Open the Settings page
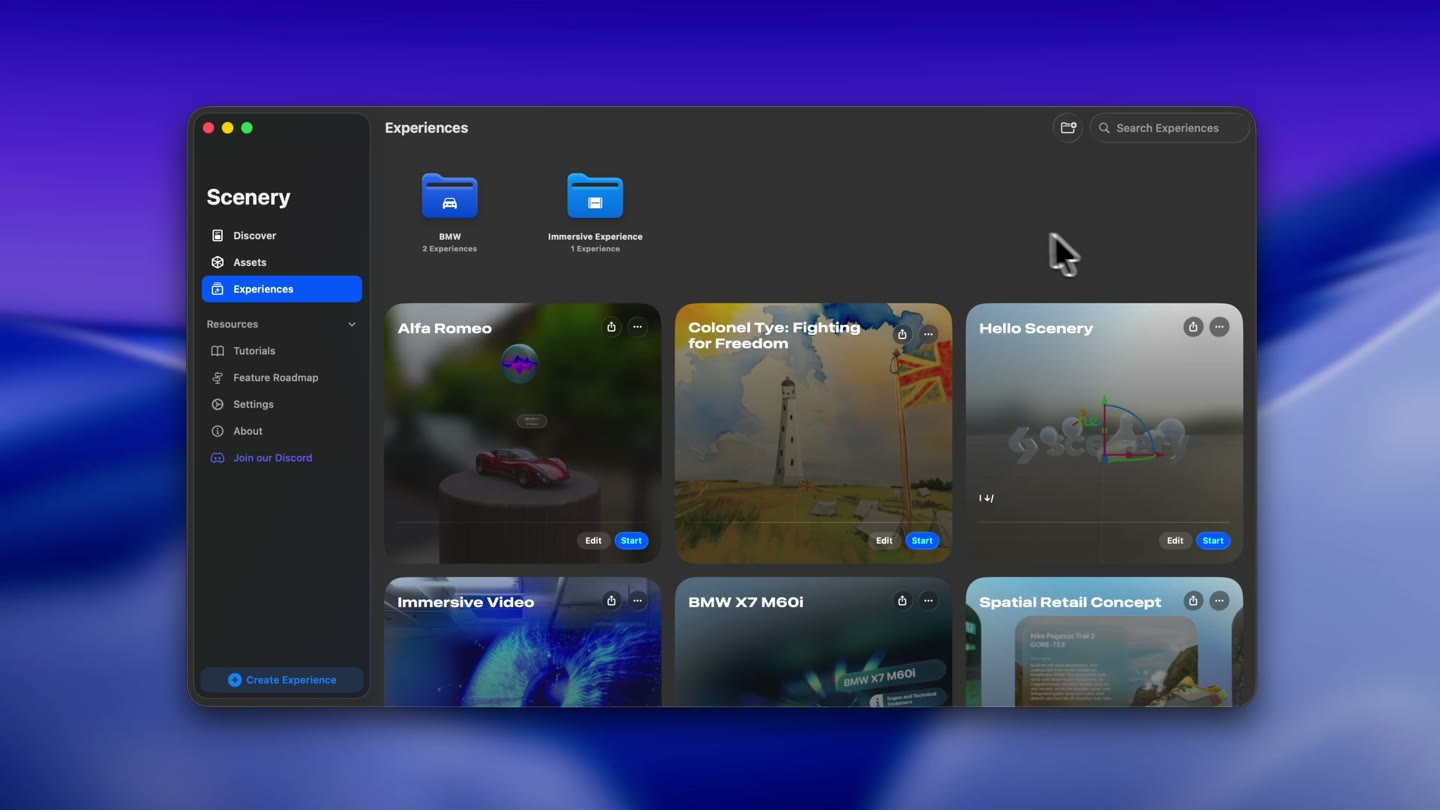Screen dimensions: 1440x810 pos(282,404)
